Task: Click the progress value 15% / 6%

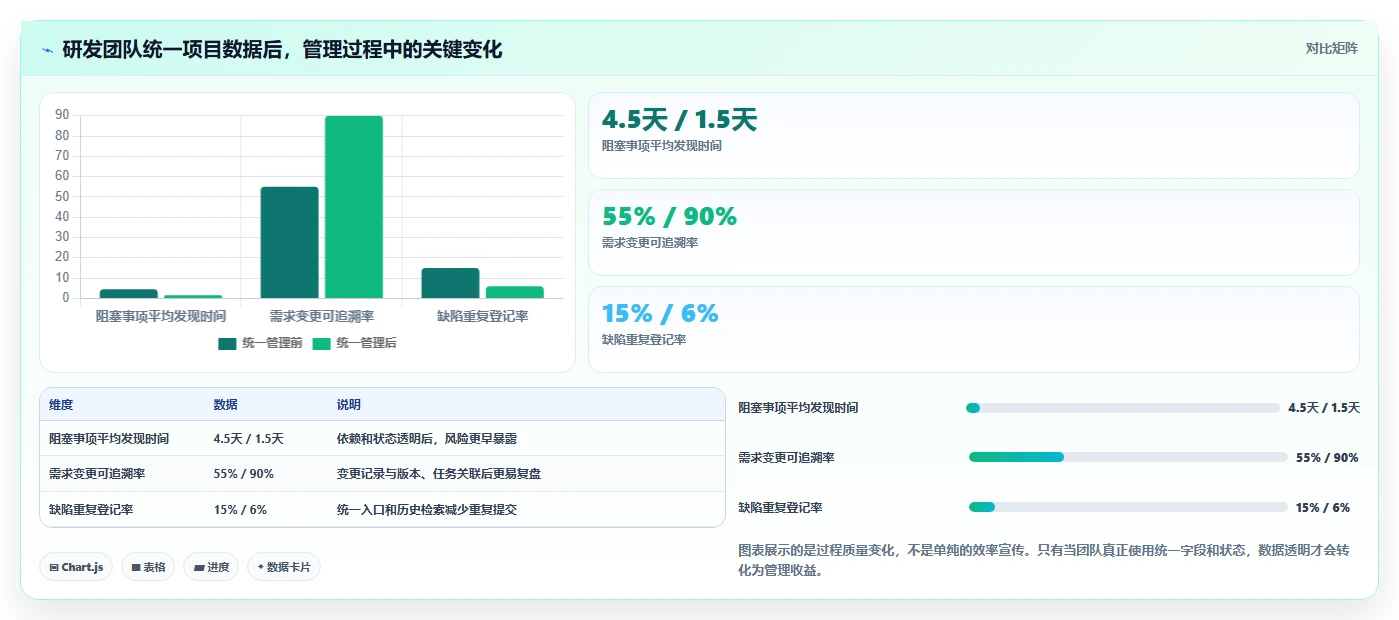Action: click(1322, 507)
